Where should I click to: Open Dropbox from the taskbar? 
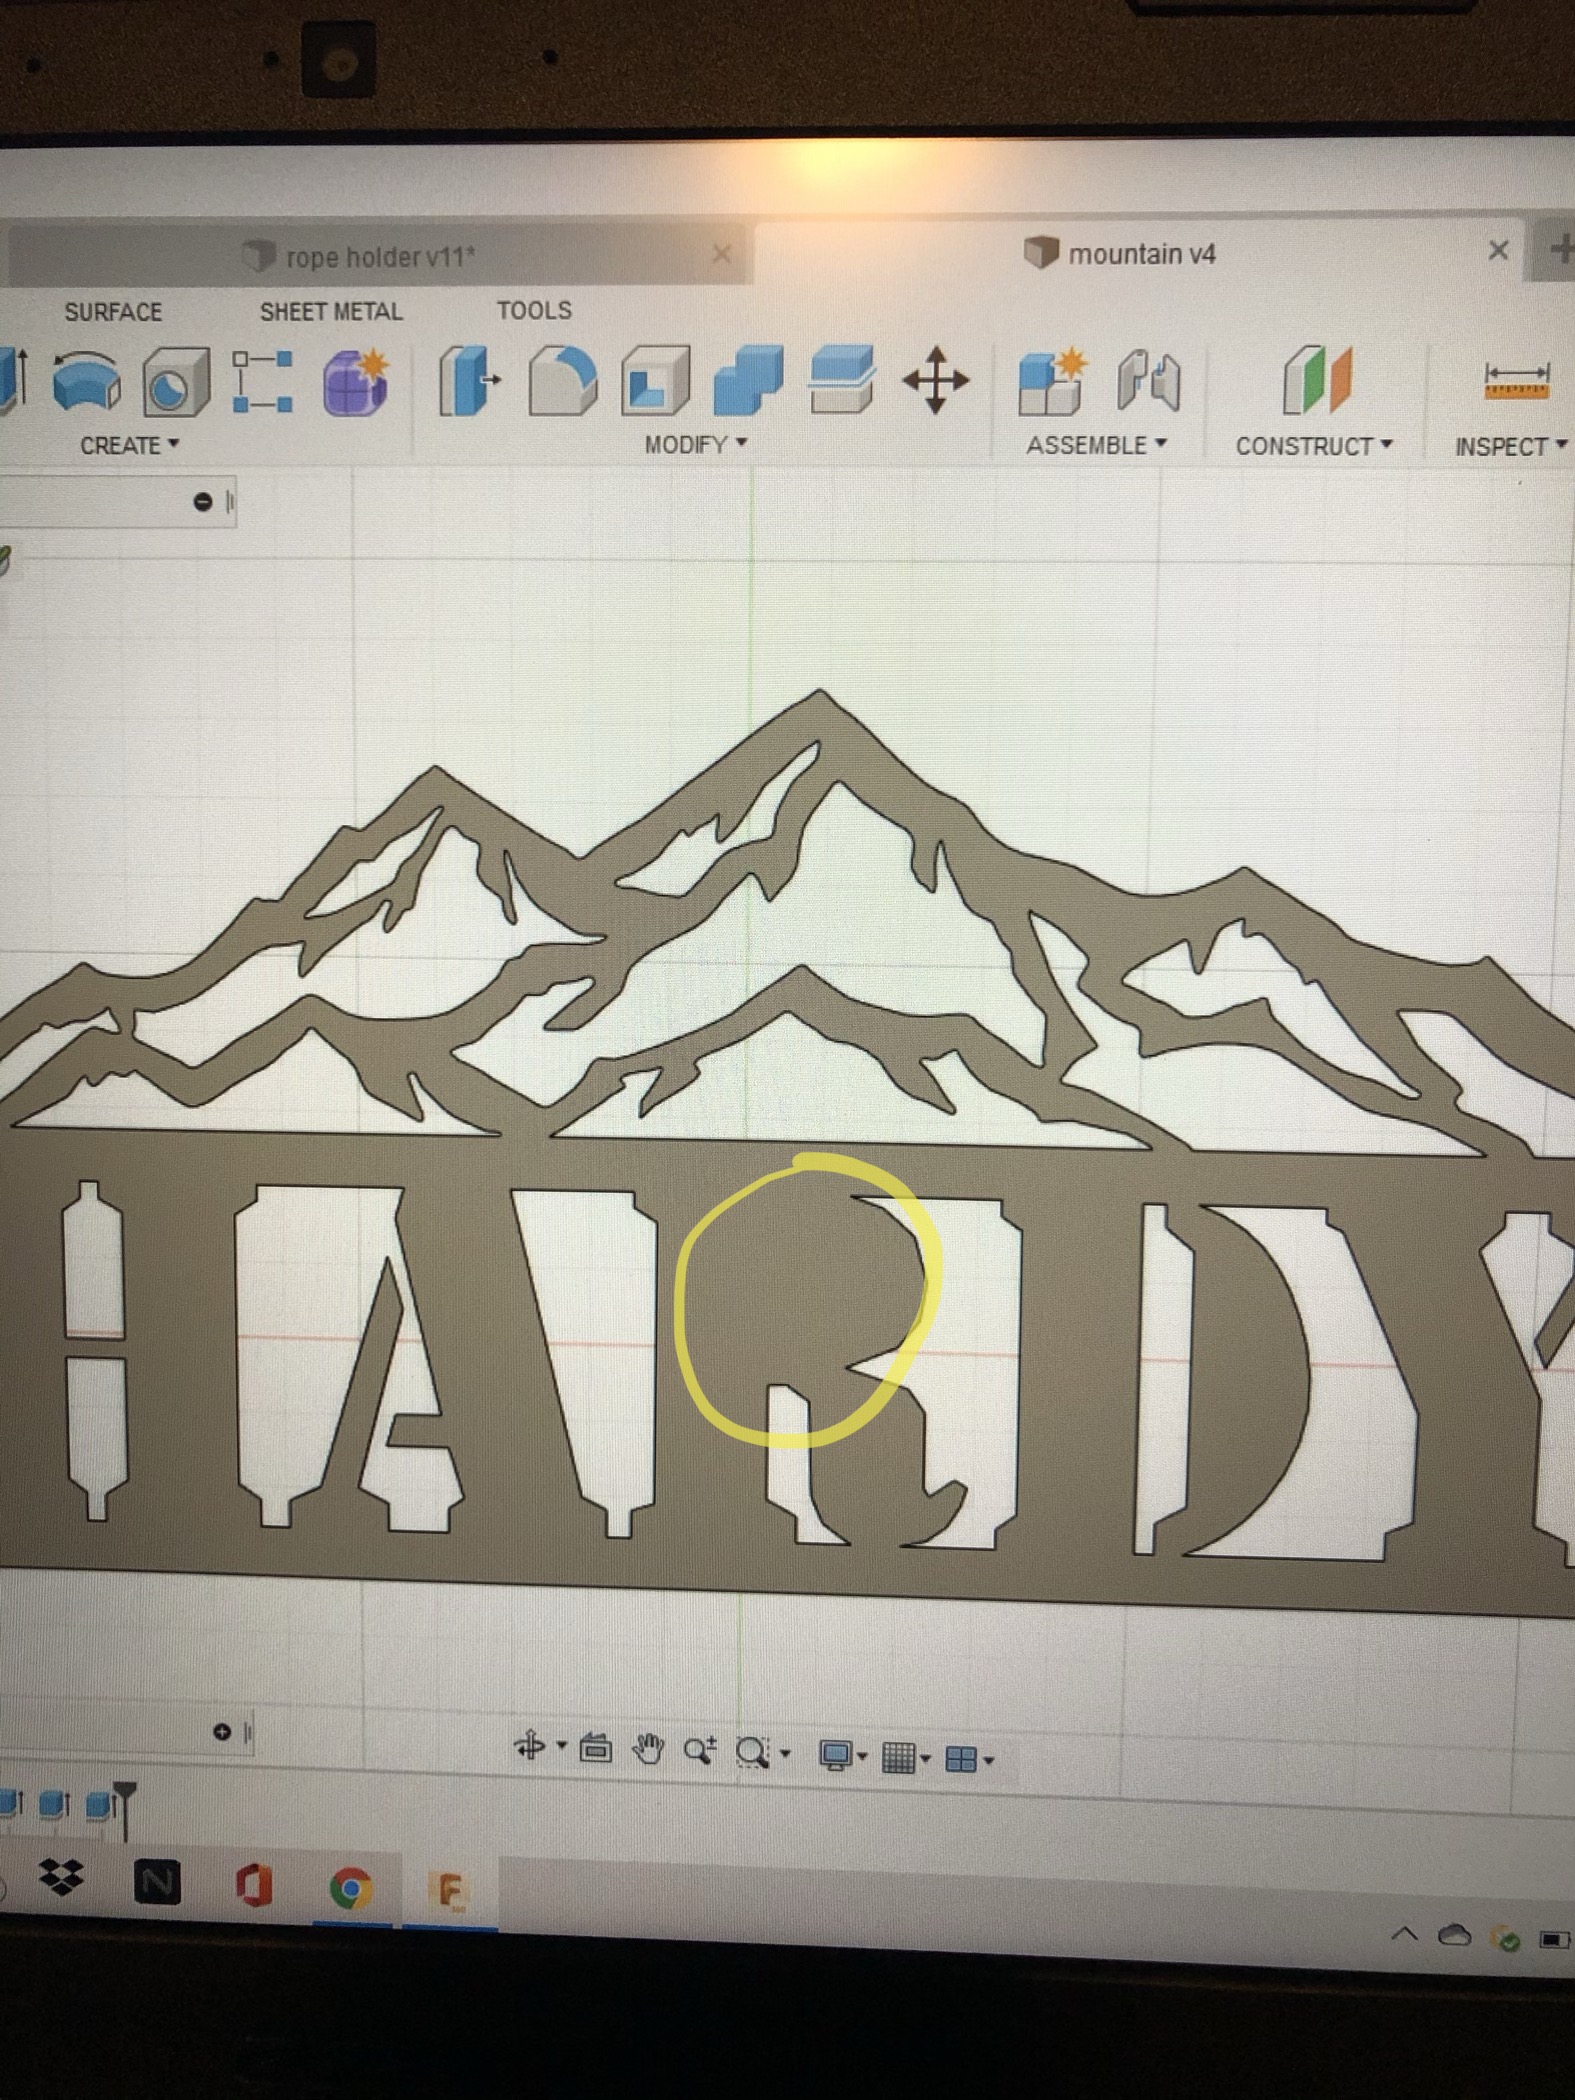[x=62, y=1879]
